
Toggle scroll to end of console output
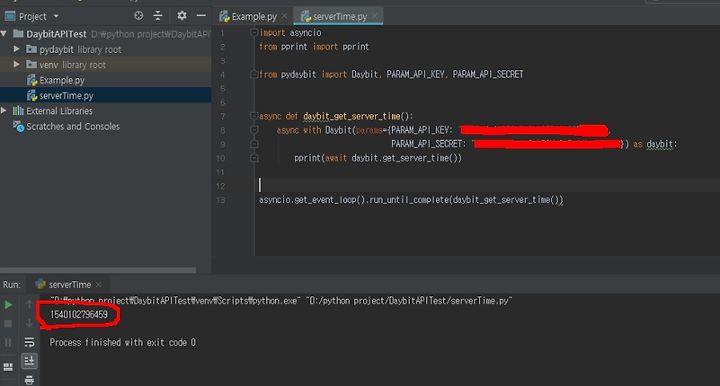click(x=29, y=361)
